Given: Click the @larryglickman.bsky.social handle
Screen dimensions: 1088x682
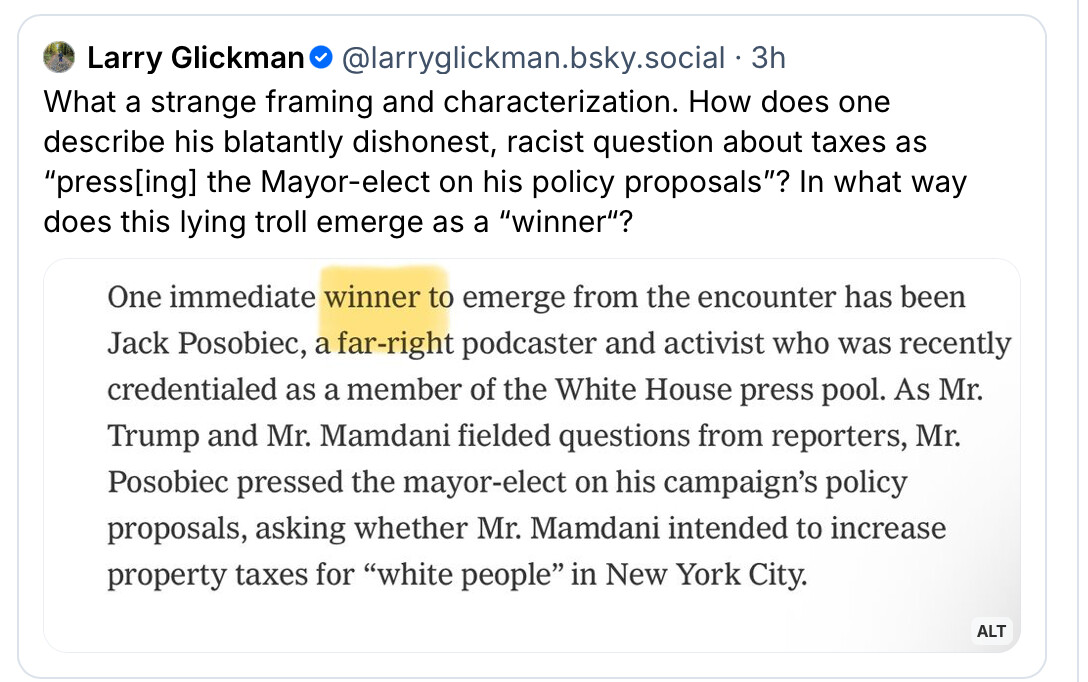Looking at the screenshot, I should point(533,58).
